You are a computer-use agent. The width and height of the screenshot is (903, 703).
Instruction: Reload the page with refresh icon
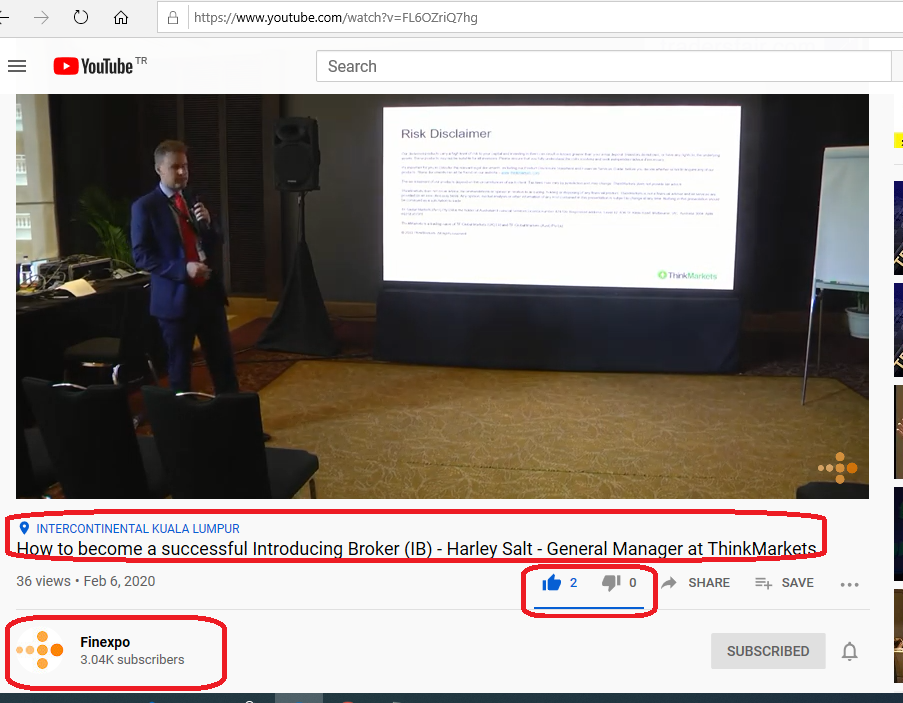[x=81, y=17]
